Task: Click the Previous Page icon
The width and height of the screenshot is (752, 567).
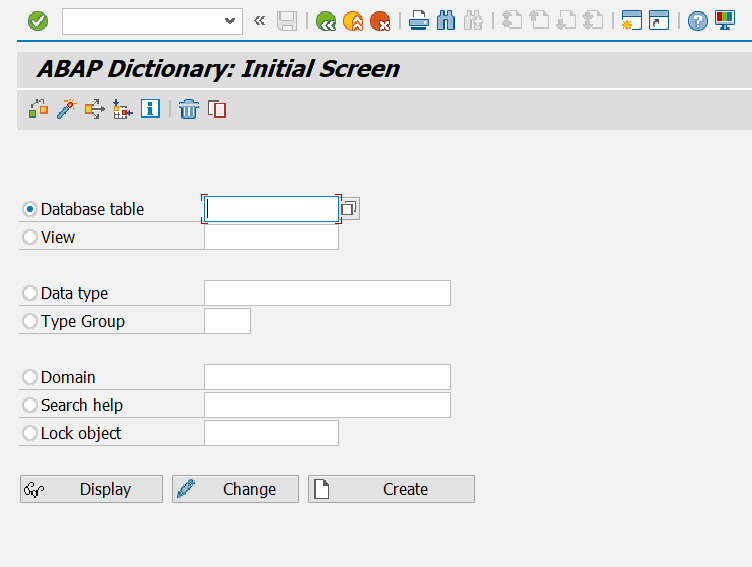Action: point(539,21)
